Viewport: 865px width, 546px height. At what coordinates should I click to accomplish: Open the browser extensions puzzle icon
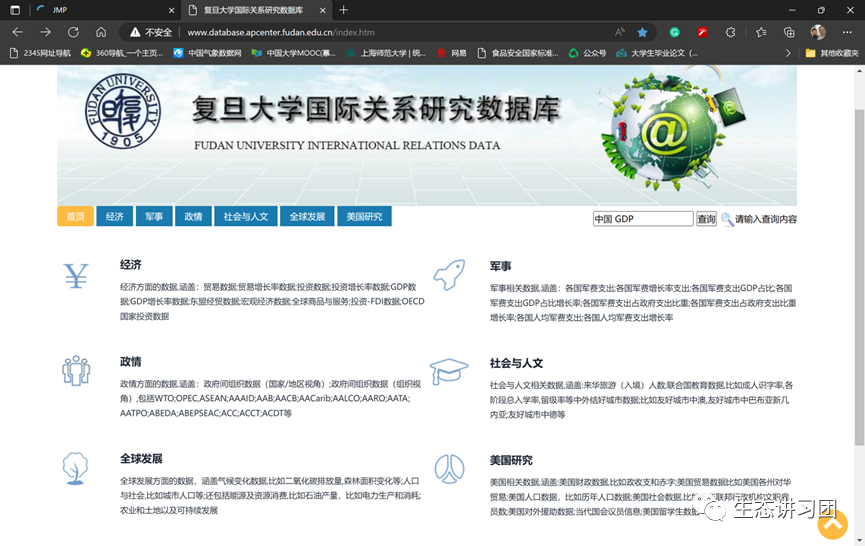730,32
